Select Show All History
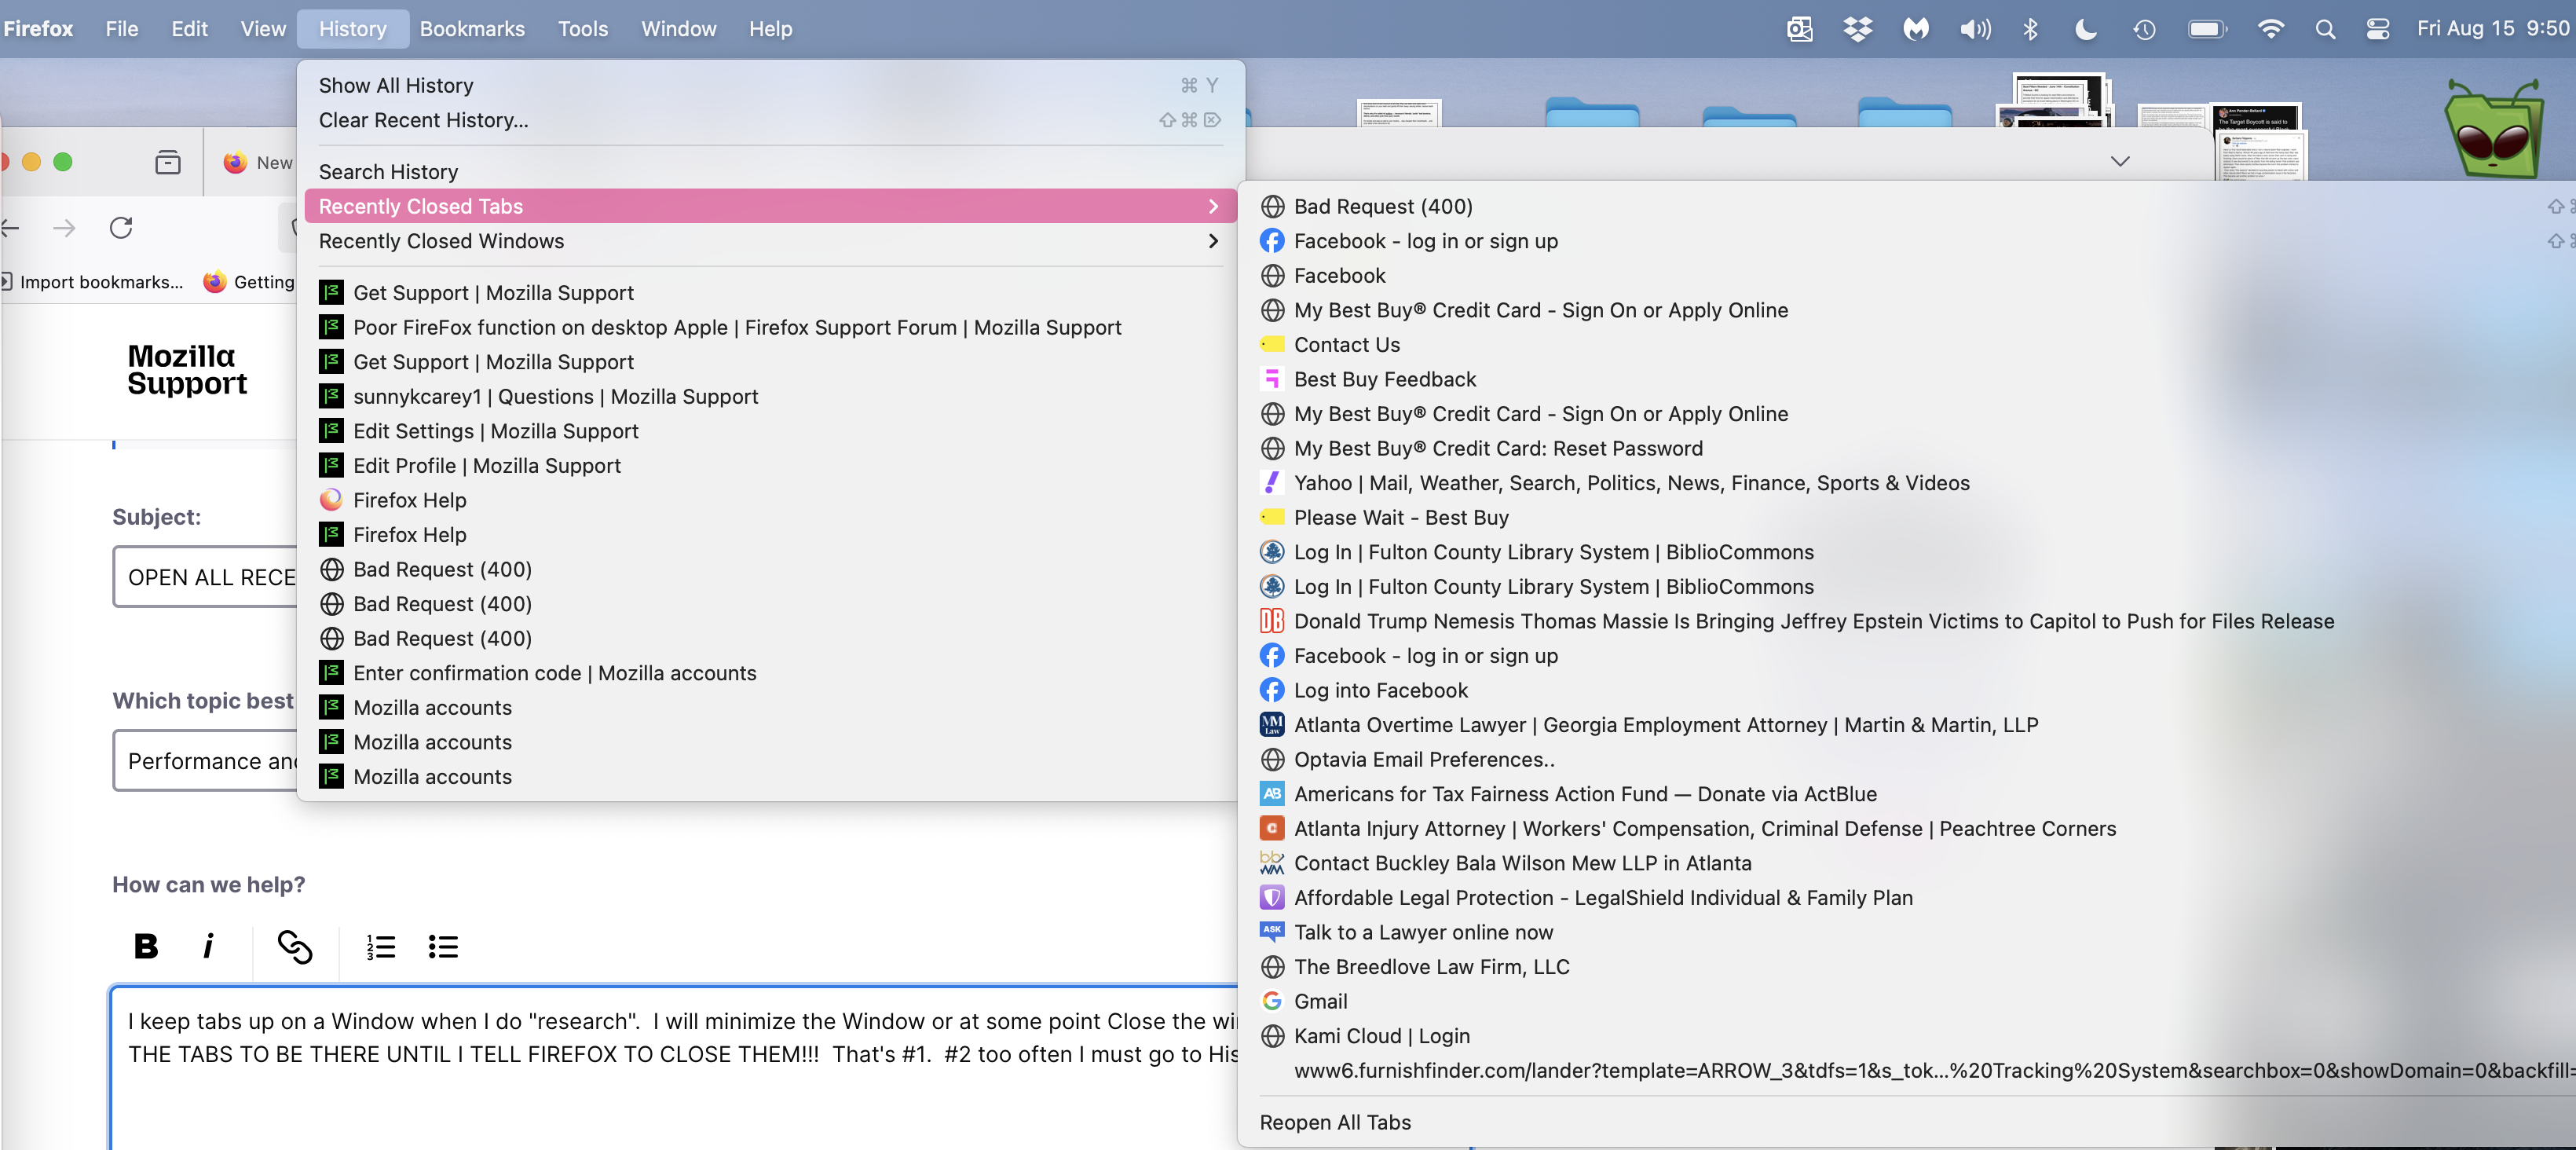Screen dimensions: 2576x1150 click(x=396, y=85)
